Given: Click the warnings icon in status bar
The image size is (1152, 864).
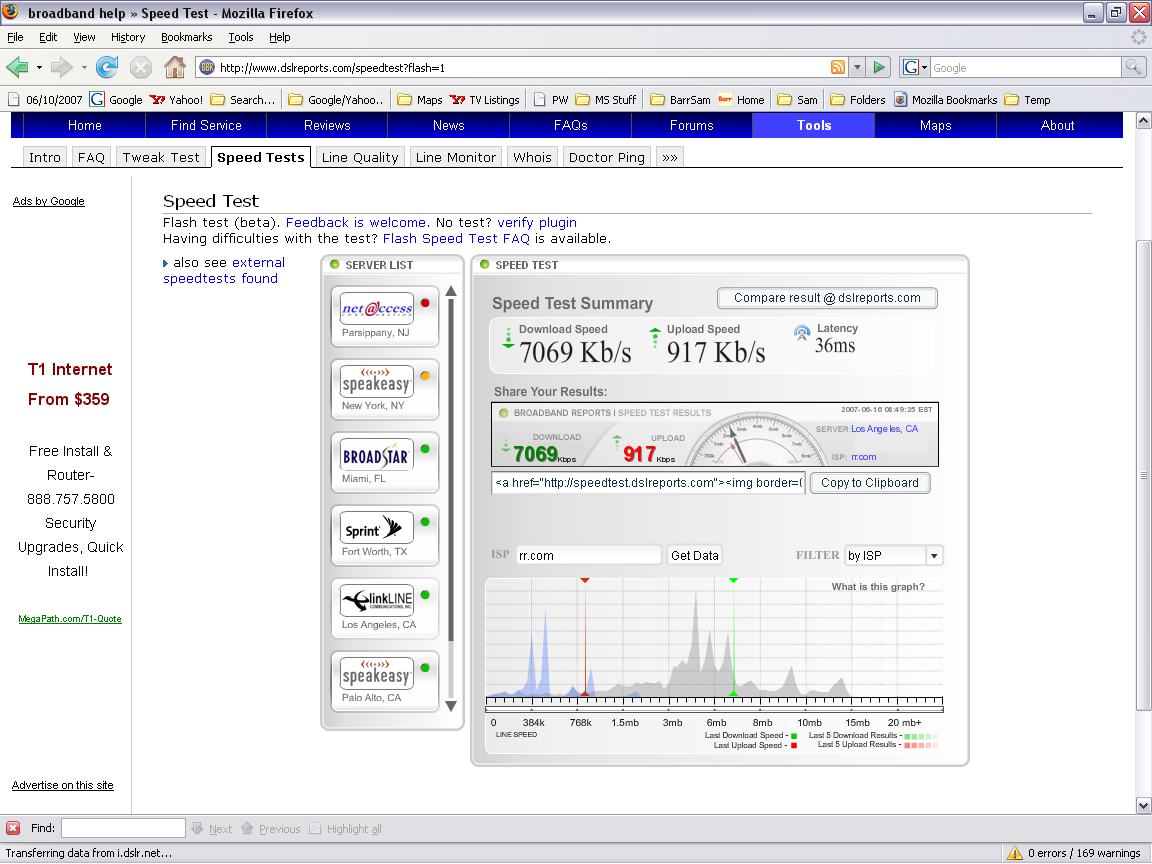Looking at the screenshot, I should pos(1015,853).
